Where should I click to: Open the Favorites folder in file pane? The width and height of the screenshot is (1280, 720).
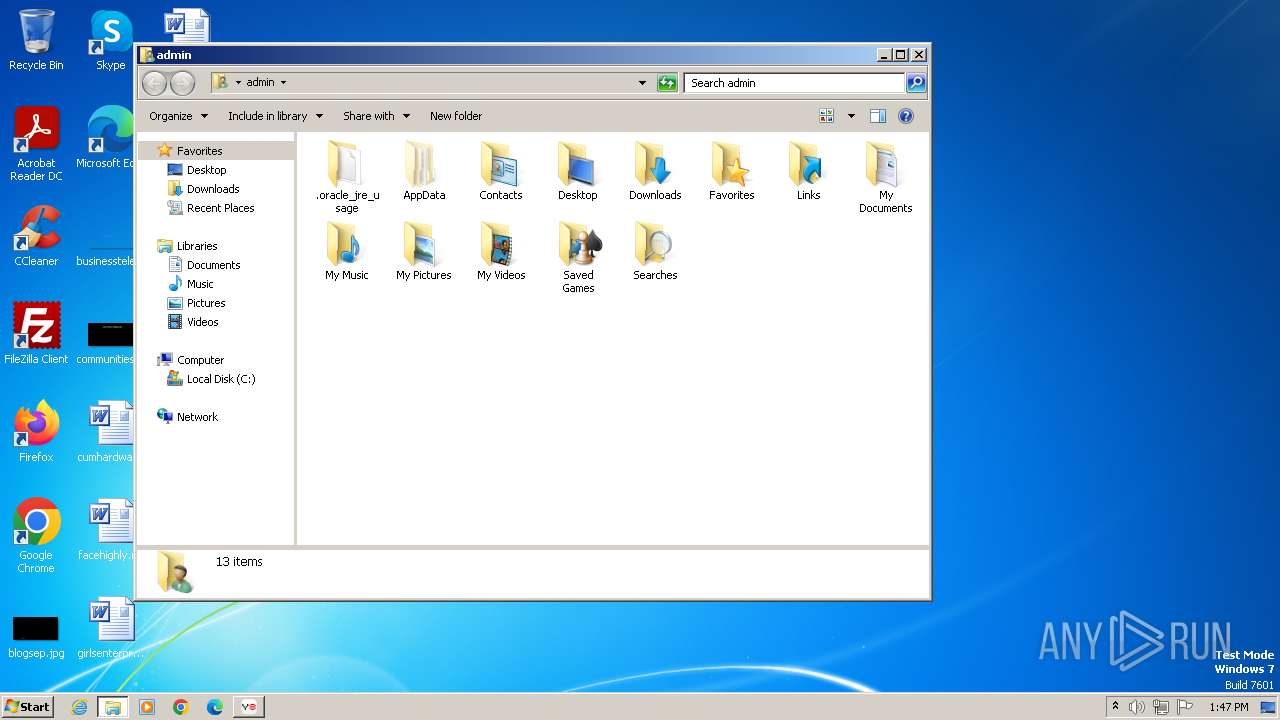coord(732,172)
